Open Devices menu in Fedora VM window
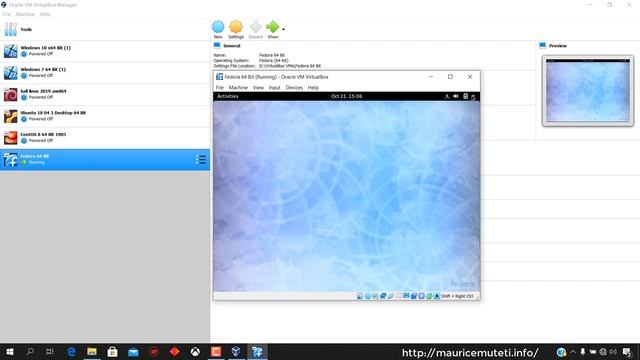Image resolution: width=640 pixels, height=360 pixels. (294, 87)
